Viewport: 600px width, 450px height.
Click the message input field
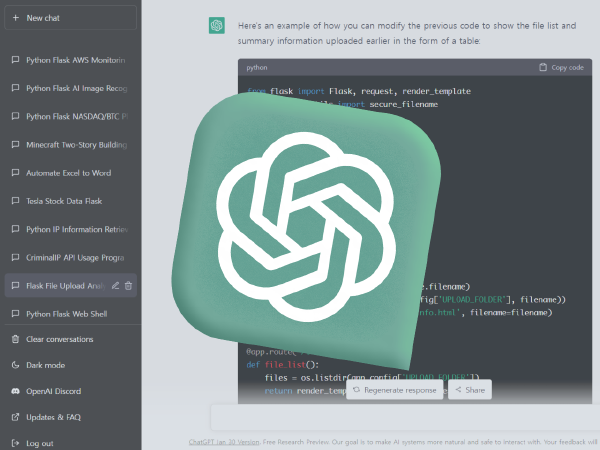click(405, 417)
